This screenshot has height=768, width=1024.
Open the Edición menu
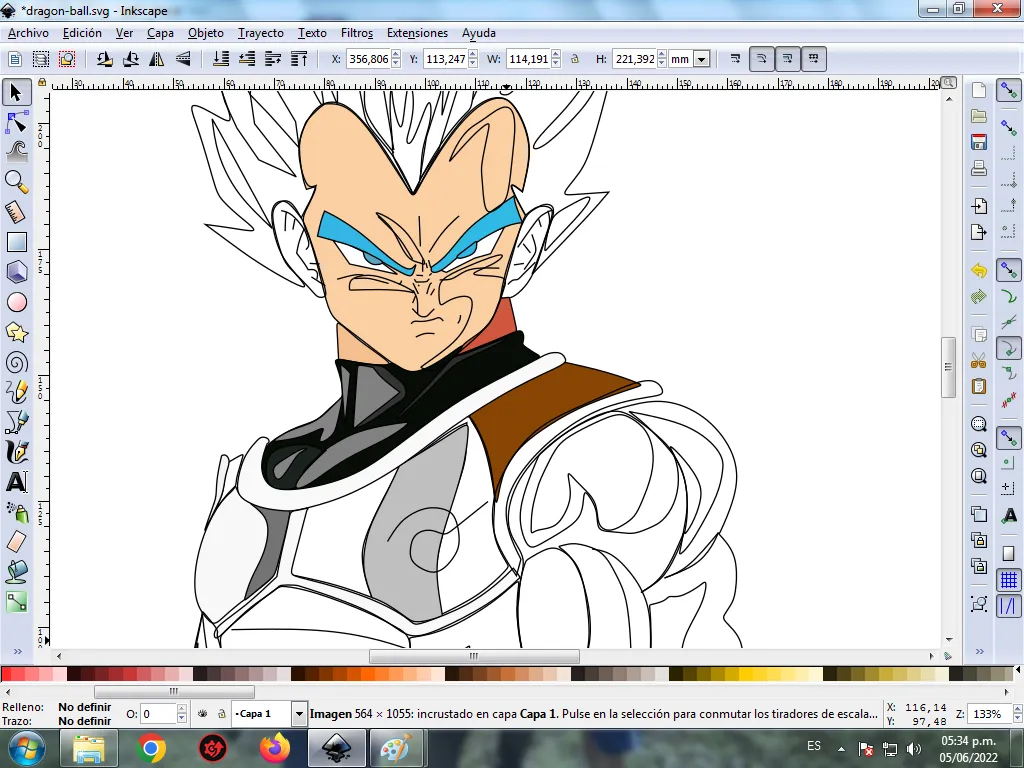click(82, 33)
